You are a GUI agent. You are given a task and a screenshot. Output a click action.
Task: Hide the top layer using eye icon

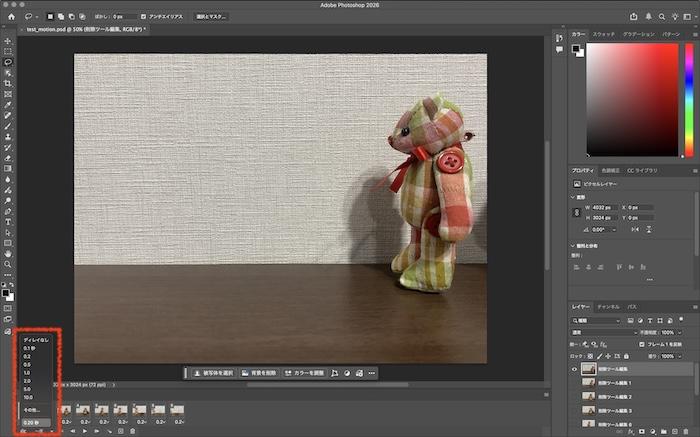(x=574, y=368)
